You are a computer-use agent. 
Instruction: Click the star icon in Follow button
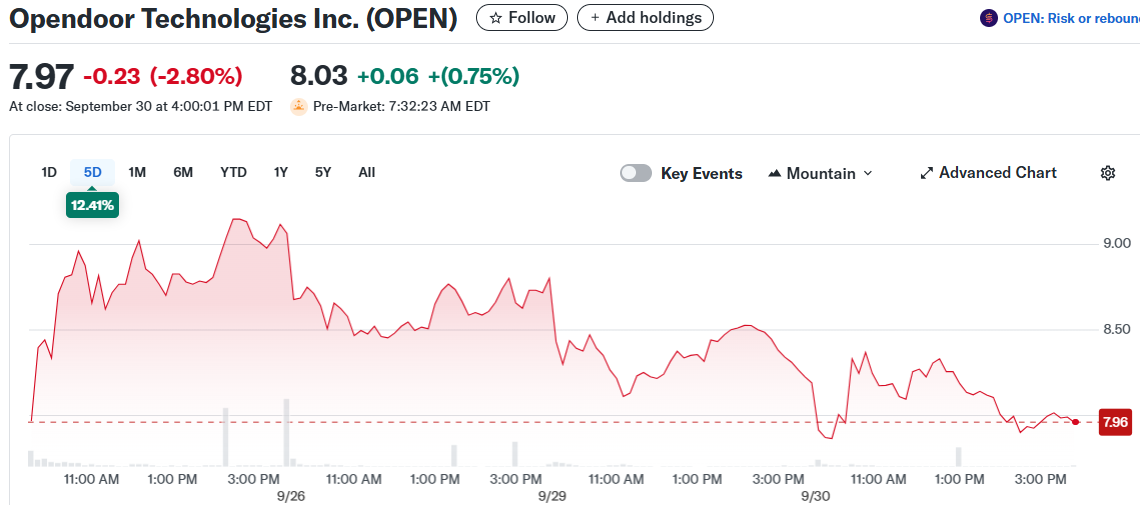click(495, 18)
